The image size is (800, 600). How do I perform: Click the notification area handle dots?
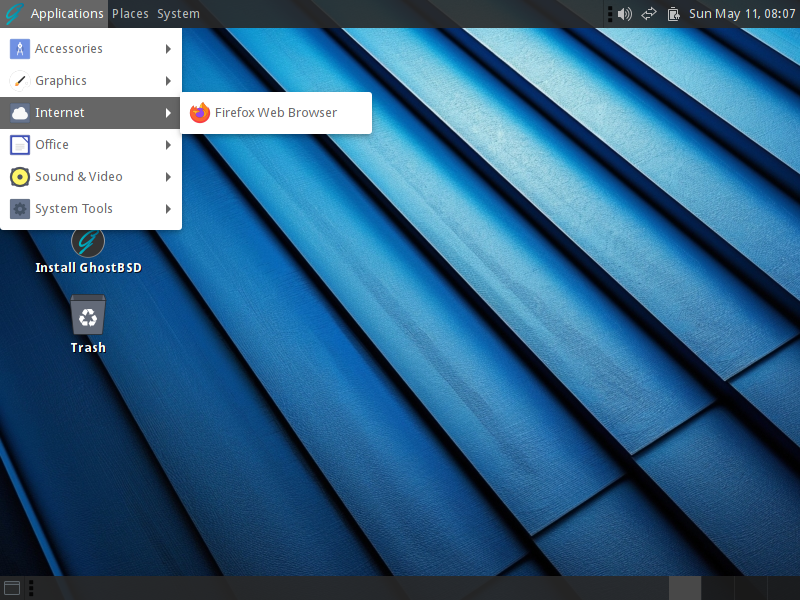pos(610,14)
